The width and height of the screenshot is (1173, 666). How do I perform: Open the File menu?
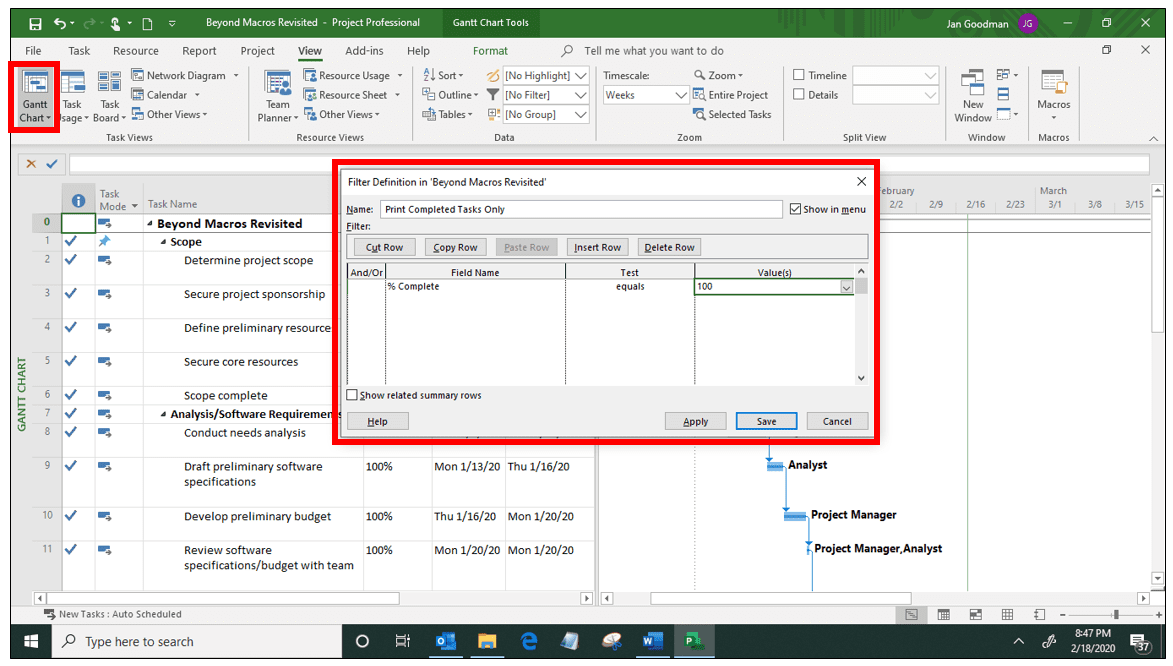click(x=33, y=51)
